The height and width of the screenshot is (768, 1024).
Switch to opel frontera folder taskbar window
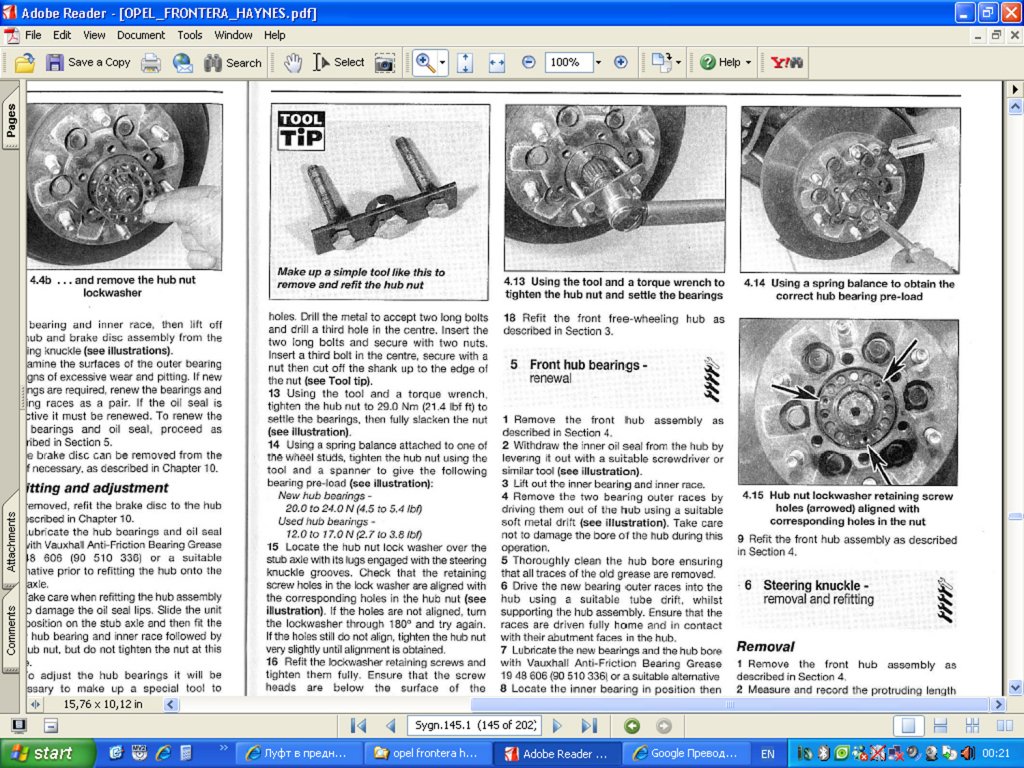pos(426,753)
